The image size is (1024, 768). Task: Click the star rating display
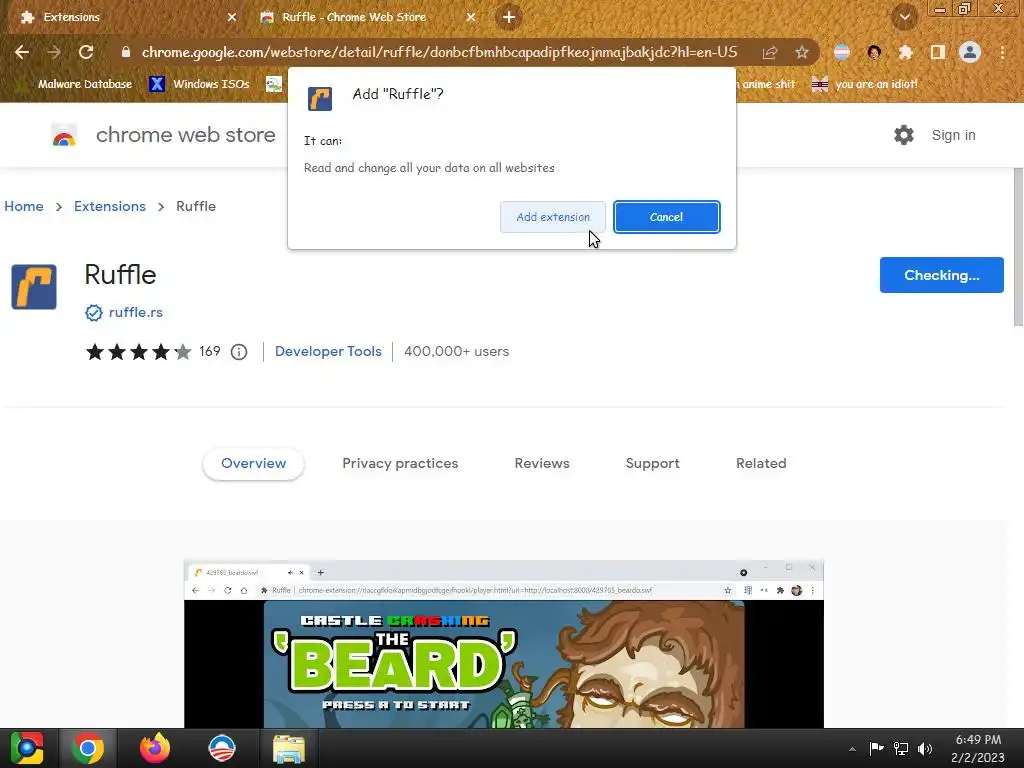coord(138,352)
